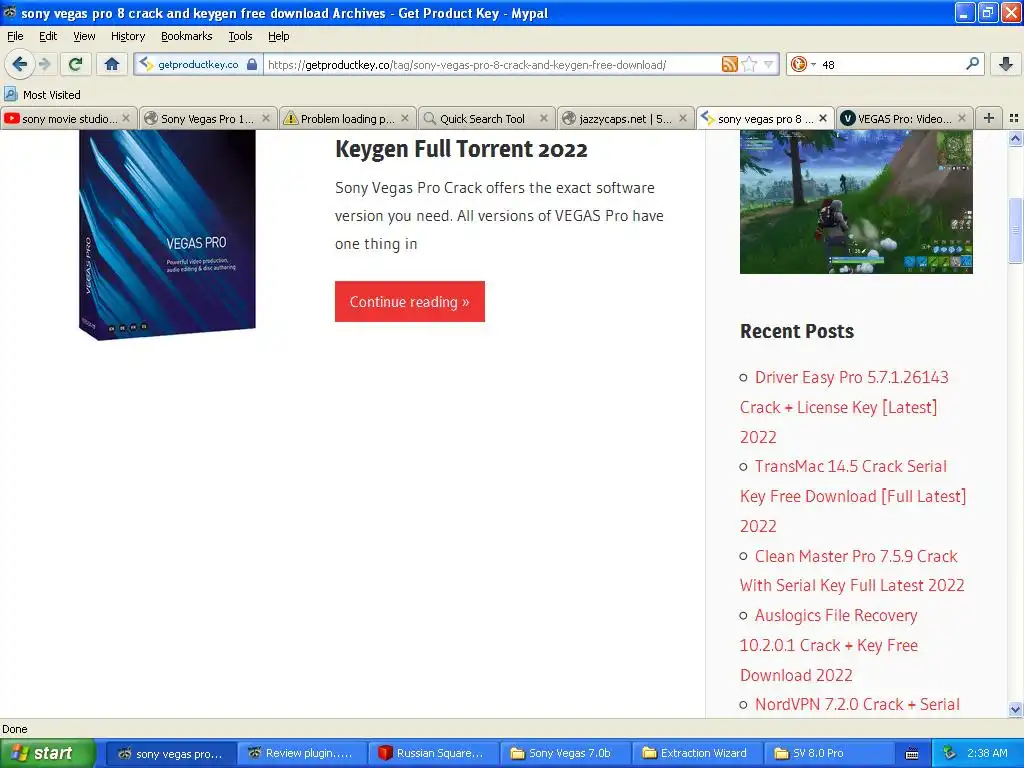Open the Edit menu
The image size is (1024, 768).
[48, 36]
